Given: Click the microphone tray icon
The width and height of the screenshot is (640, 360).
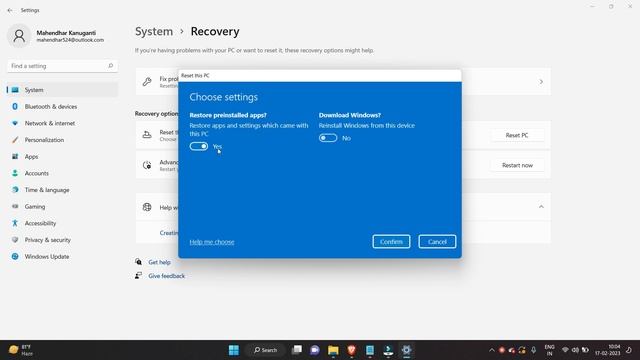Looking at the screenshot, I should click(x=533, y=350).
